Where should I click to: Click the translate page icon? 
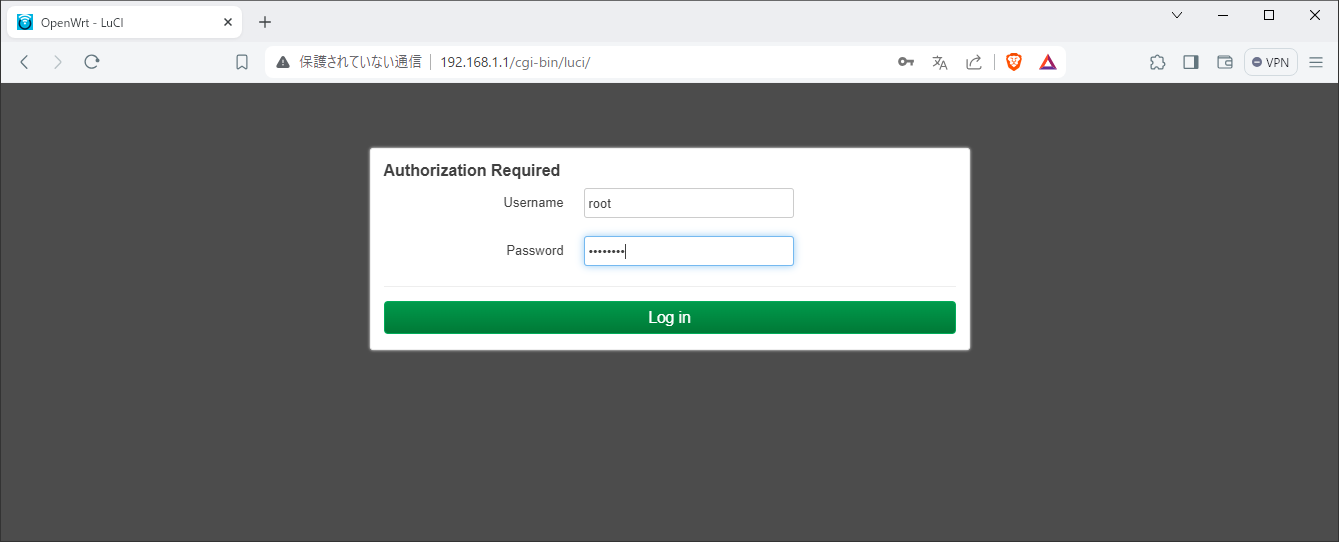tap(940, 62)
